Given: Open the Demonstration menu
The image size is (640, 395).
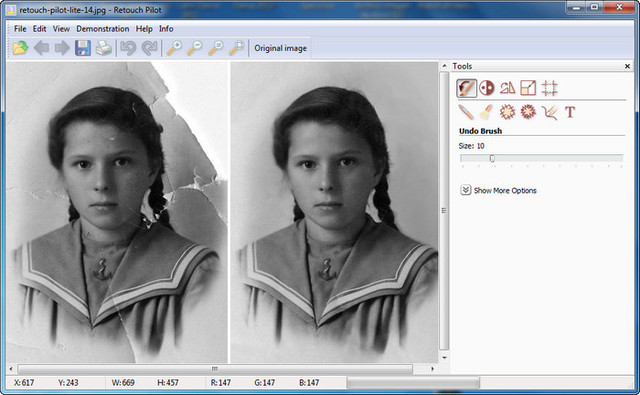Looking at the screenshot, I should (x=102, y=29).
